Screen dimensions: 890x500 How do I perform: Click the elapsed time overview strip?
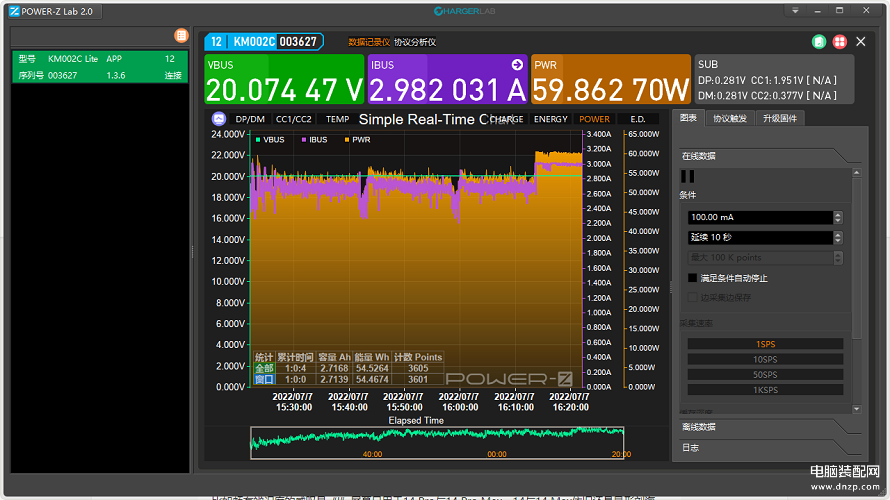tap(436, 439)
